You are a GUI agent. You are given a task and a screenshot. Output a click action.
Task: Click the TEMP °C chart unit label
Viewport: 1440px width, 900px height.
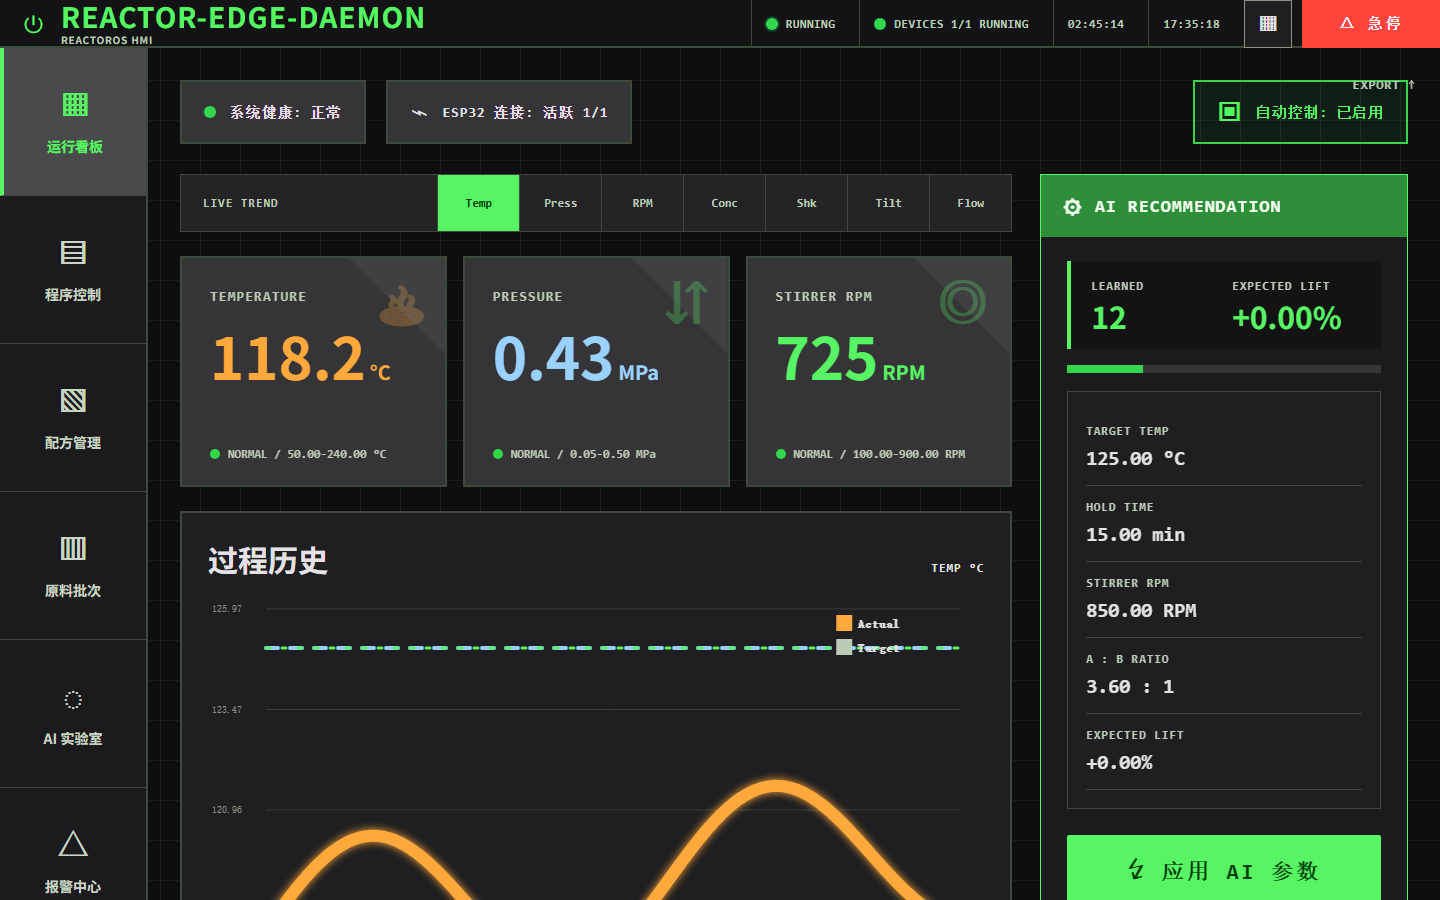click(x=958, y=568)
